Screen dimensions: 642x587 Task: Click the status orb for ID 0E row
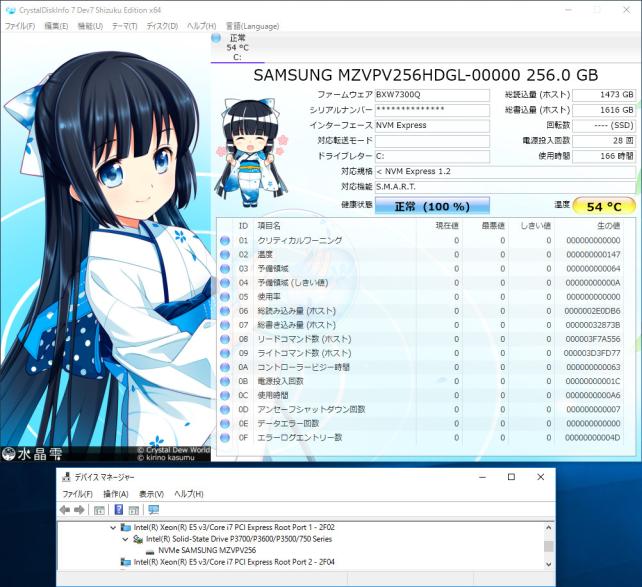pos(225,424)
